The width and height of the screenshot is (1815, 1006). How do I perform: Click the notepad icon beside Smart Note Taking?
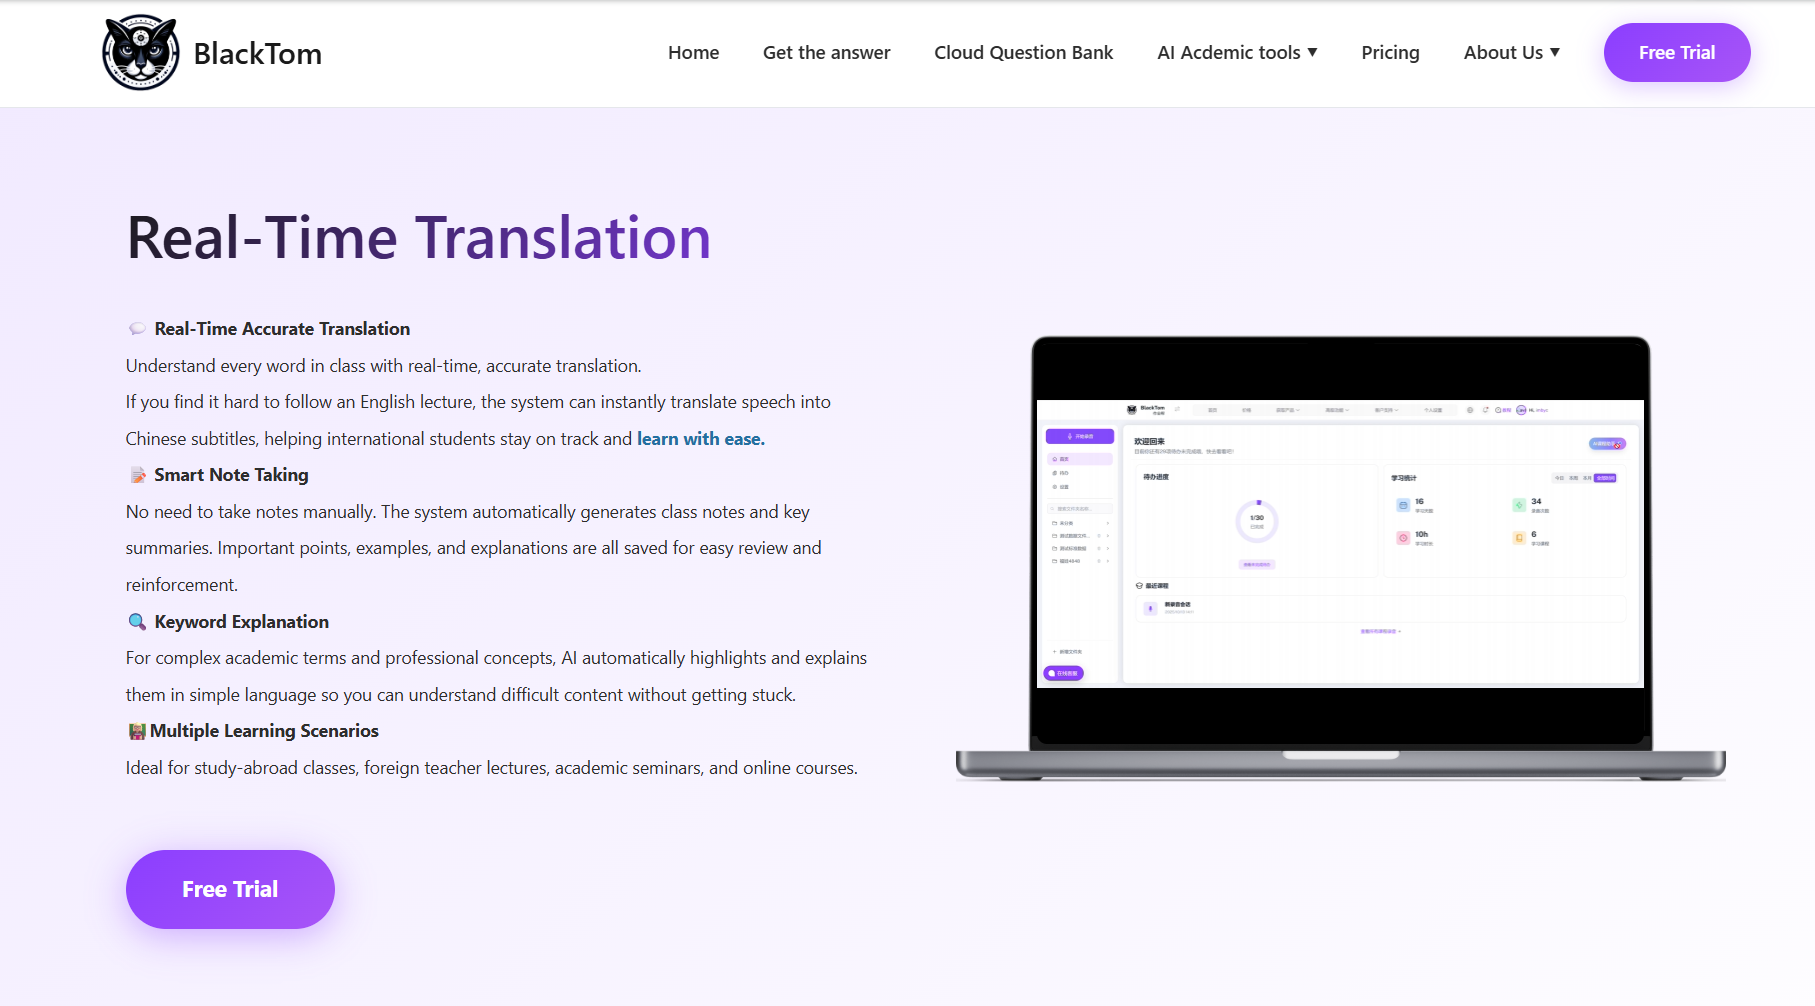tap(138, 475)
